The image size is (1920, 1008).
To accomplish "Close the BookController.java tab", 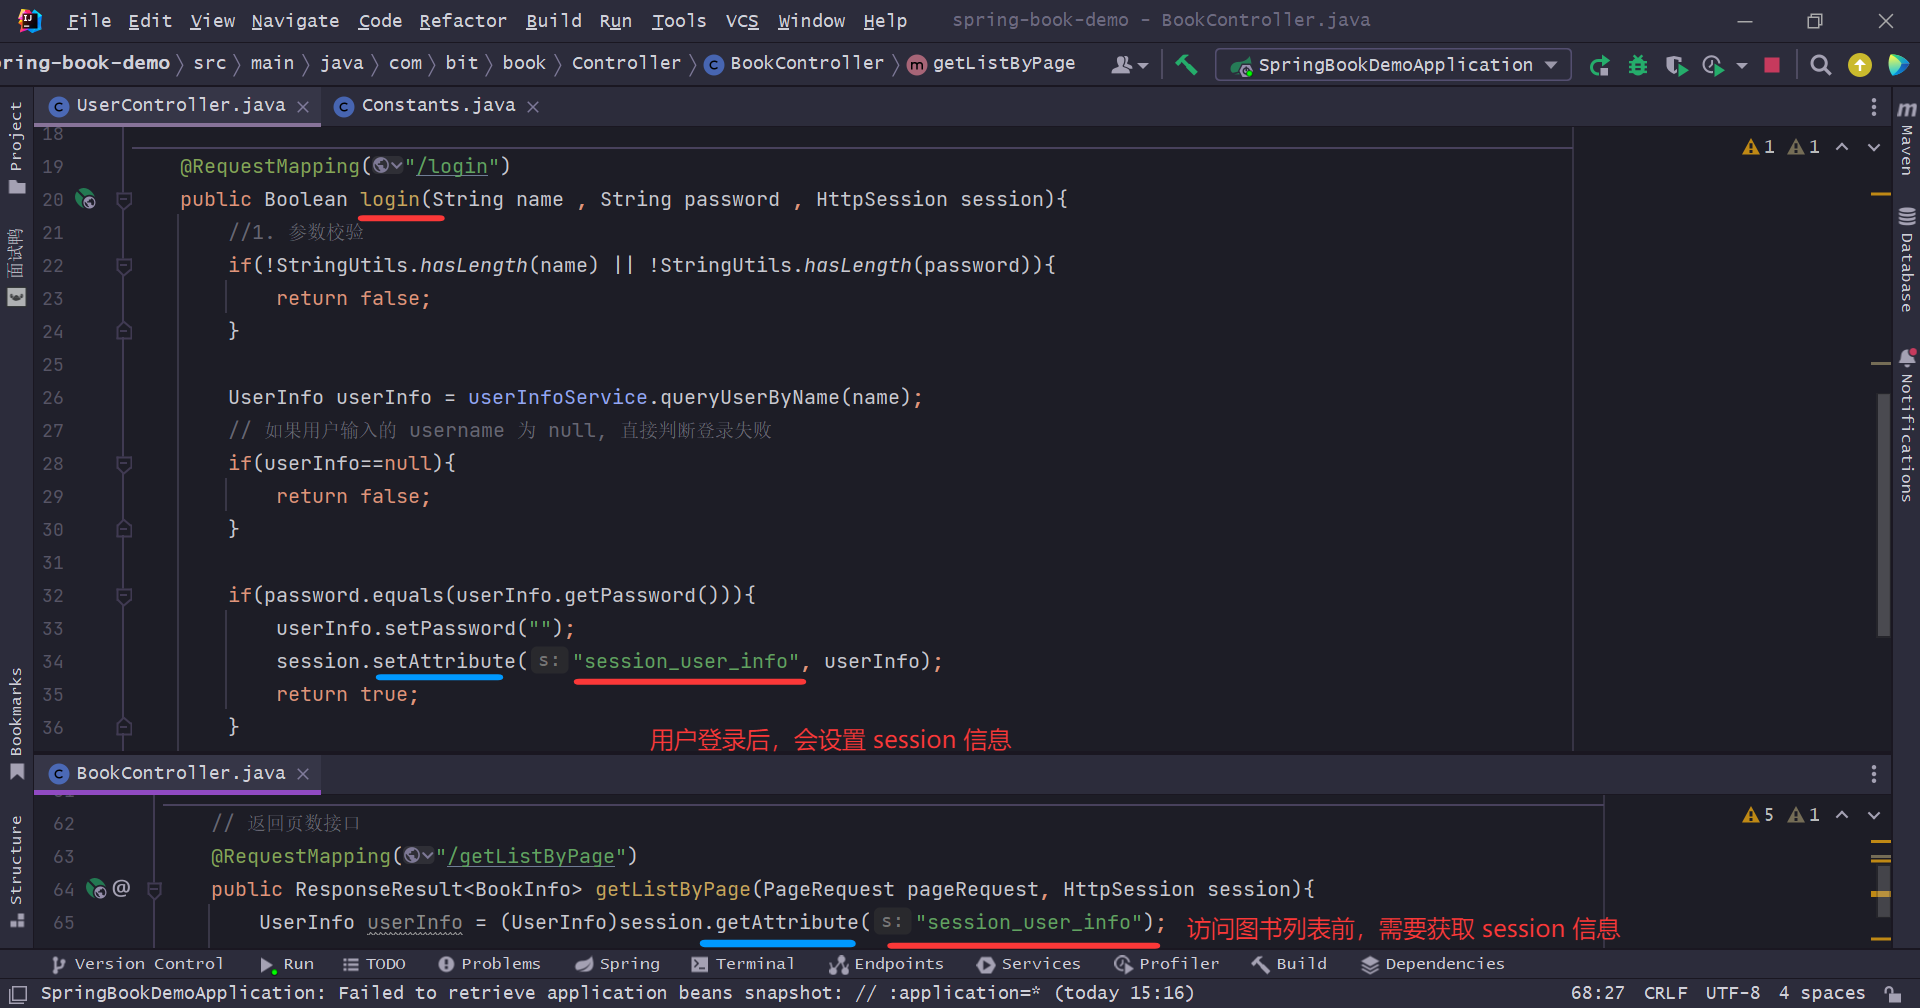I will coord(303,774).
